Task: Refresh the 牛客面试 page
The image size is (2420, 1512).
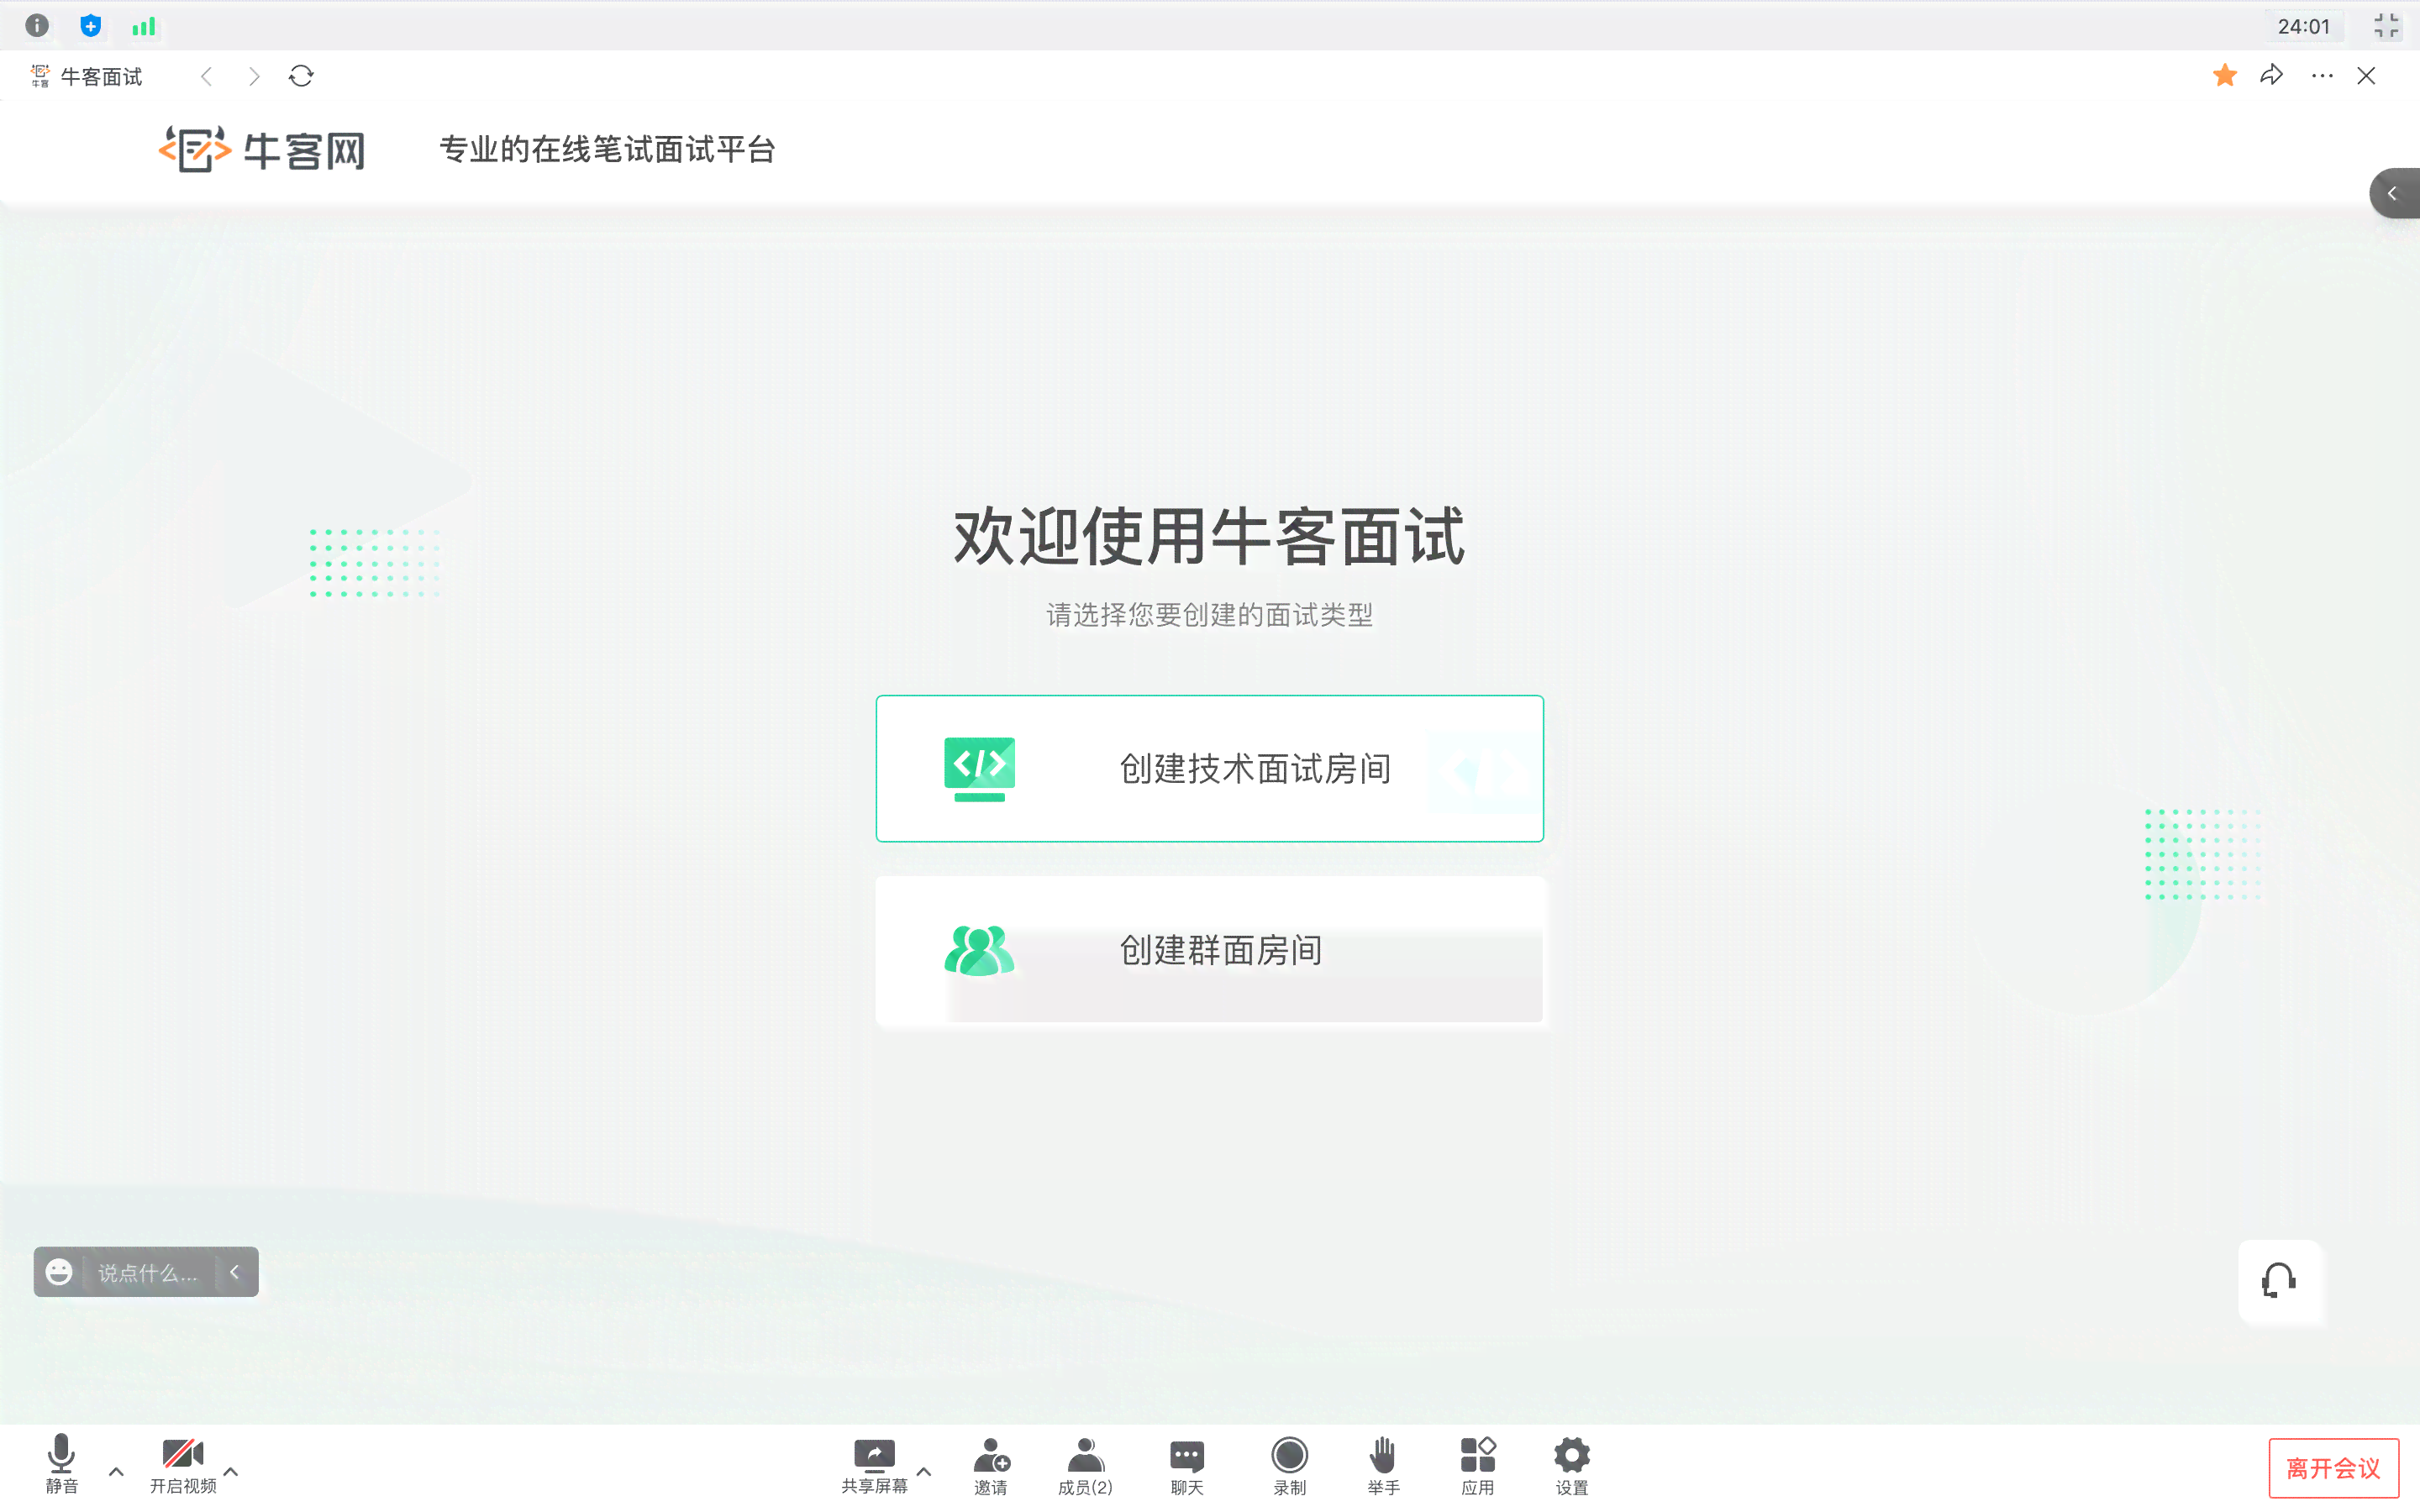Action: pos(301,76)
